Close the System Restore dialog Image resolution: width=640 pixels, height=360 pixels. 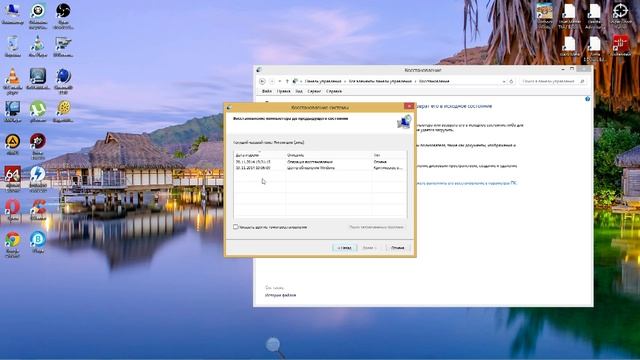(409, 107)
